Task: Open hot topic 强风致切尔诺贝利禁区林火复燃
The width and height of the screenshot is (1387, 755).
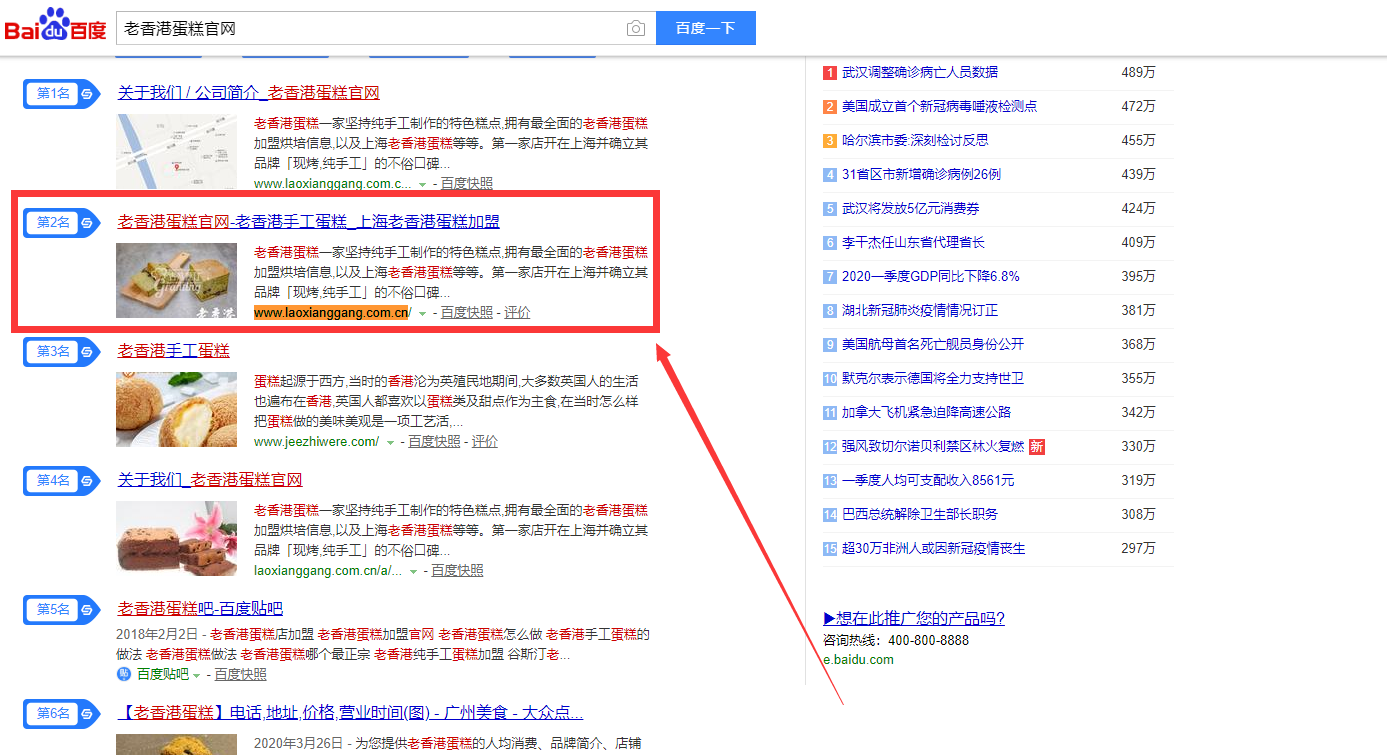Action: click(933, 446)
